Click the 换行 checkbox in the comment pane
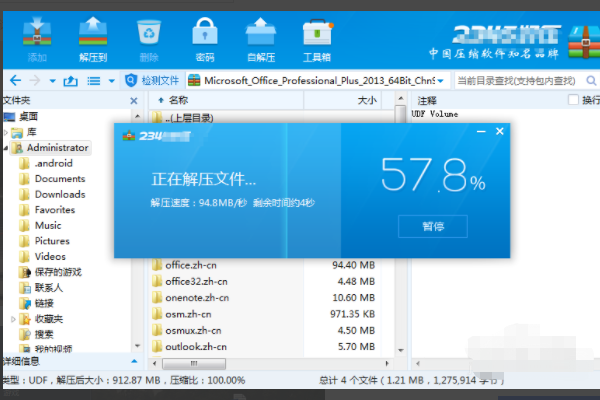The height and width of the screenshot is (400, 600). (573, 100)
